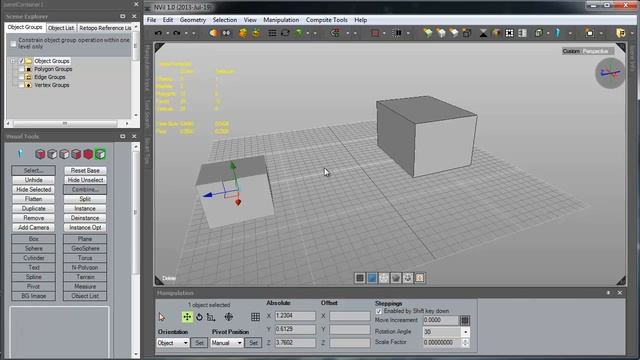
Task: Select the scale tool in the Manipulation panel
Action: pos(211,317)
